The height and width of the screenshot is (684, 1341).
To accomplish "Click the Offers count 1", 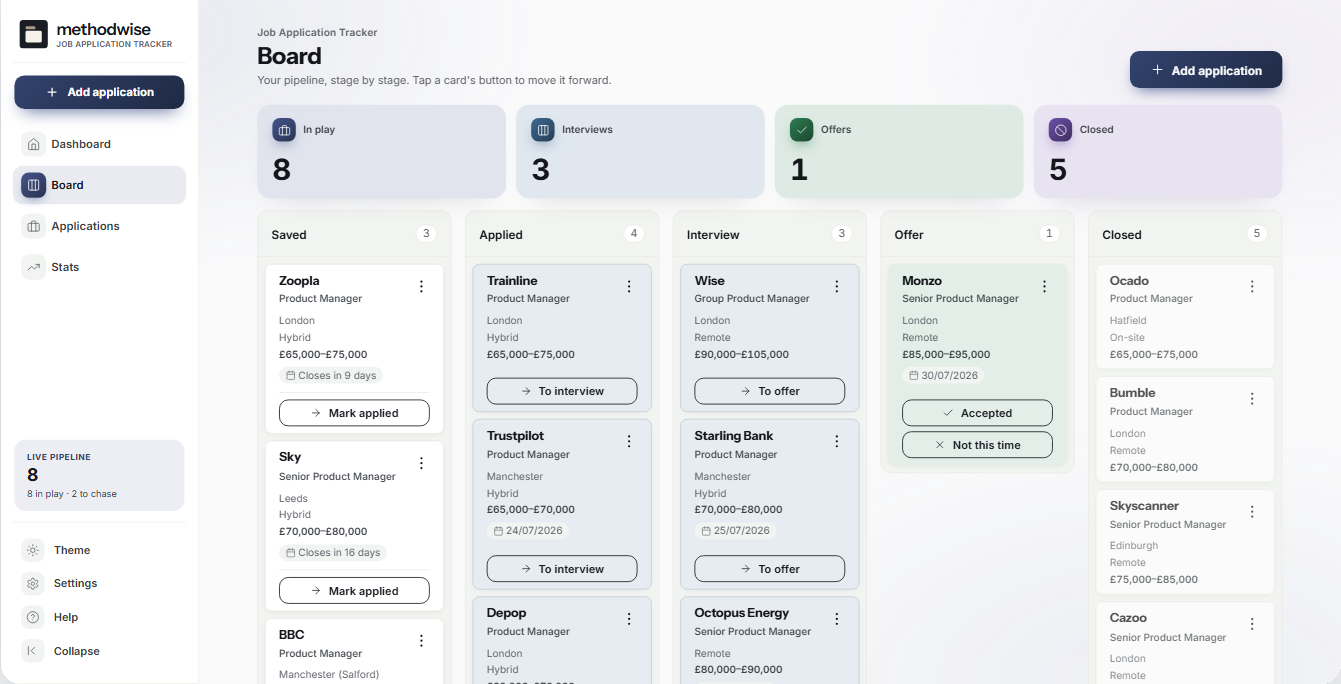I will point(799,170).
